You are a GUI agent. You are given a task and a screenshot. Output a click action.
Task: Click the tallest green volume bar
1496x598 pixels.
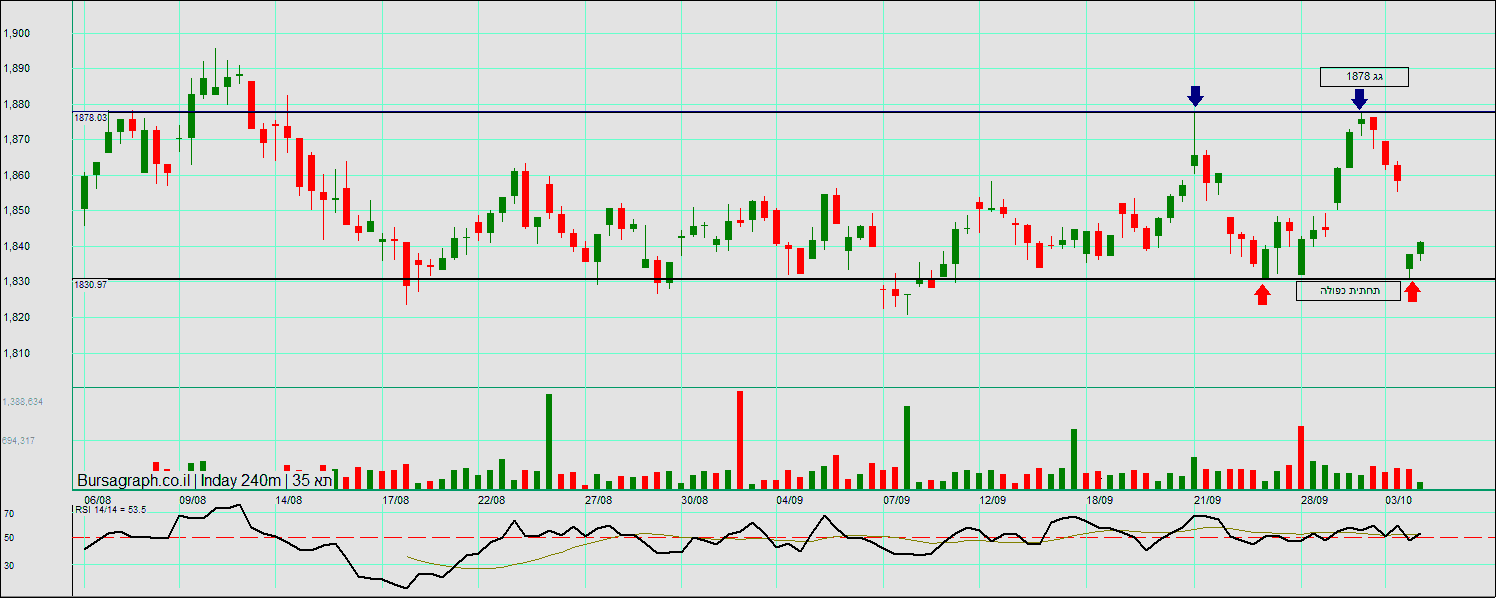tap(549, 441)
